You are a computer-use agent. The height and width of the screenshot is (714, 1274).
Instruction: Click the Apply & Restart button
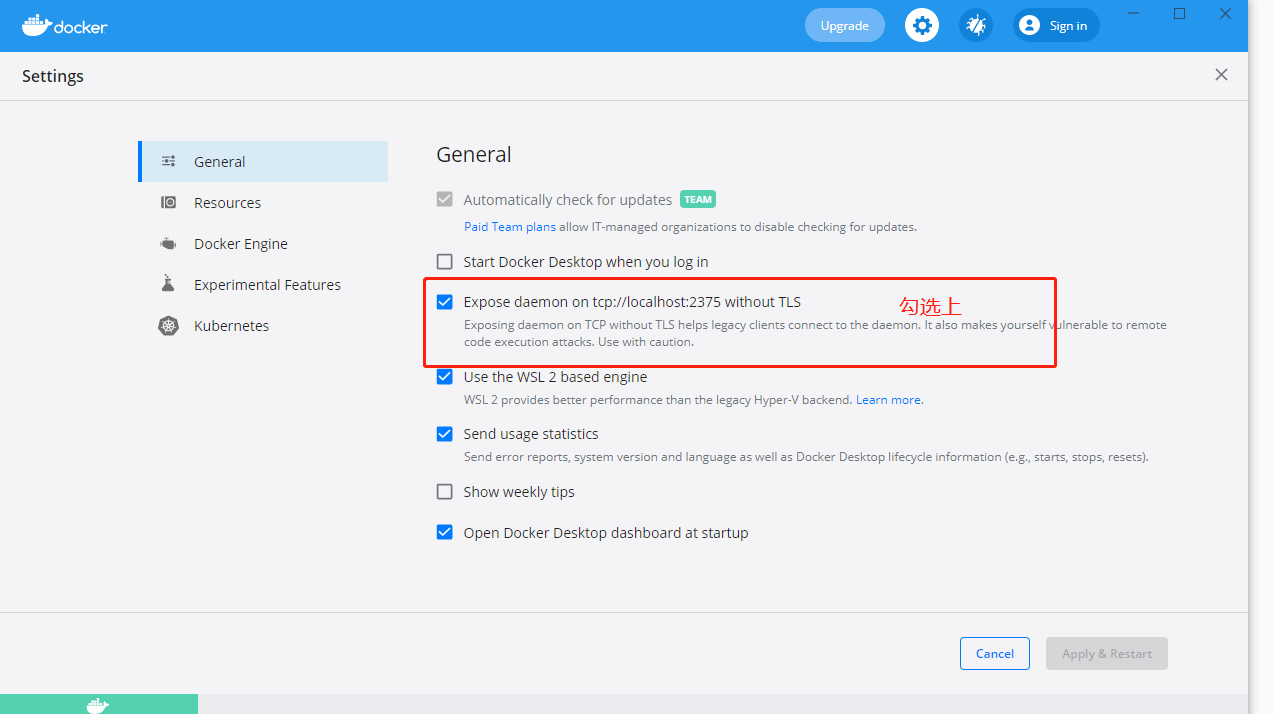point(1107,653)
